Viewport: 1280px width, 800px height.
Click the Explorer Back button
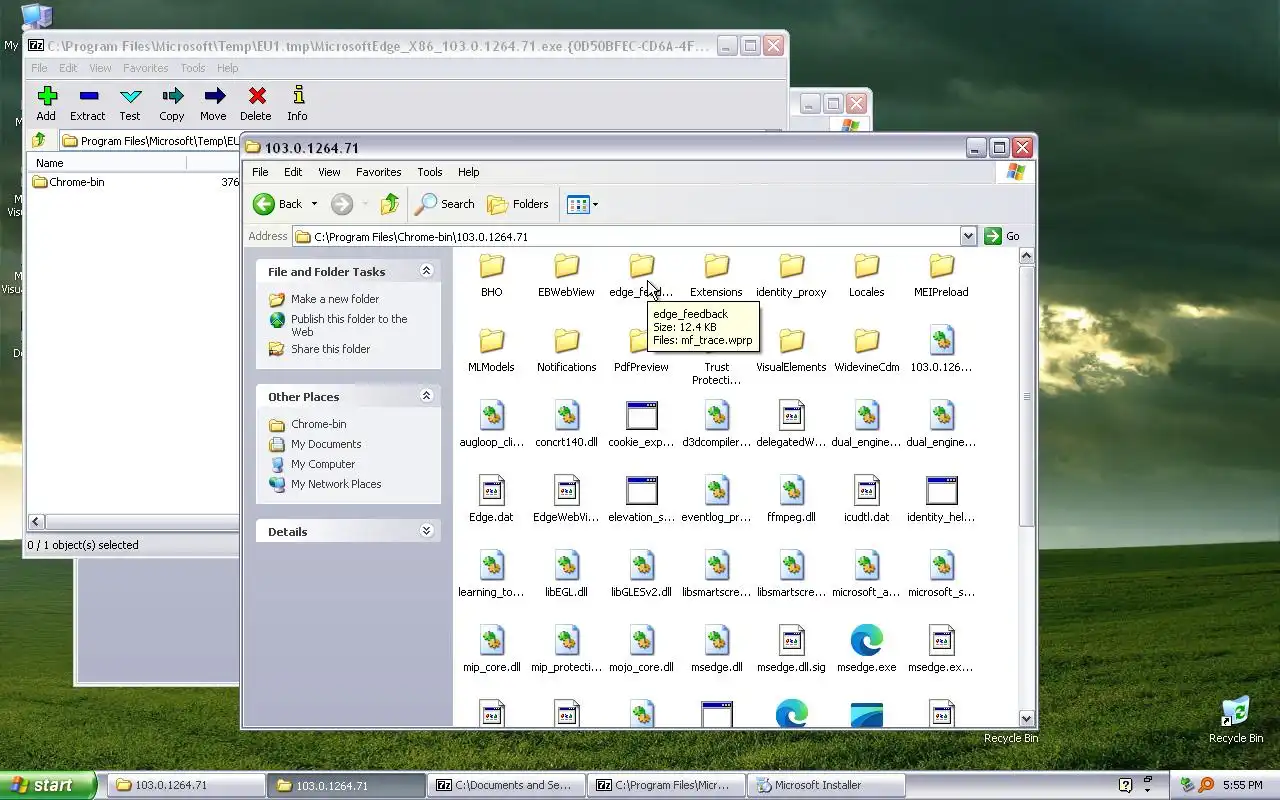point(278,204)
